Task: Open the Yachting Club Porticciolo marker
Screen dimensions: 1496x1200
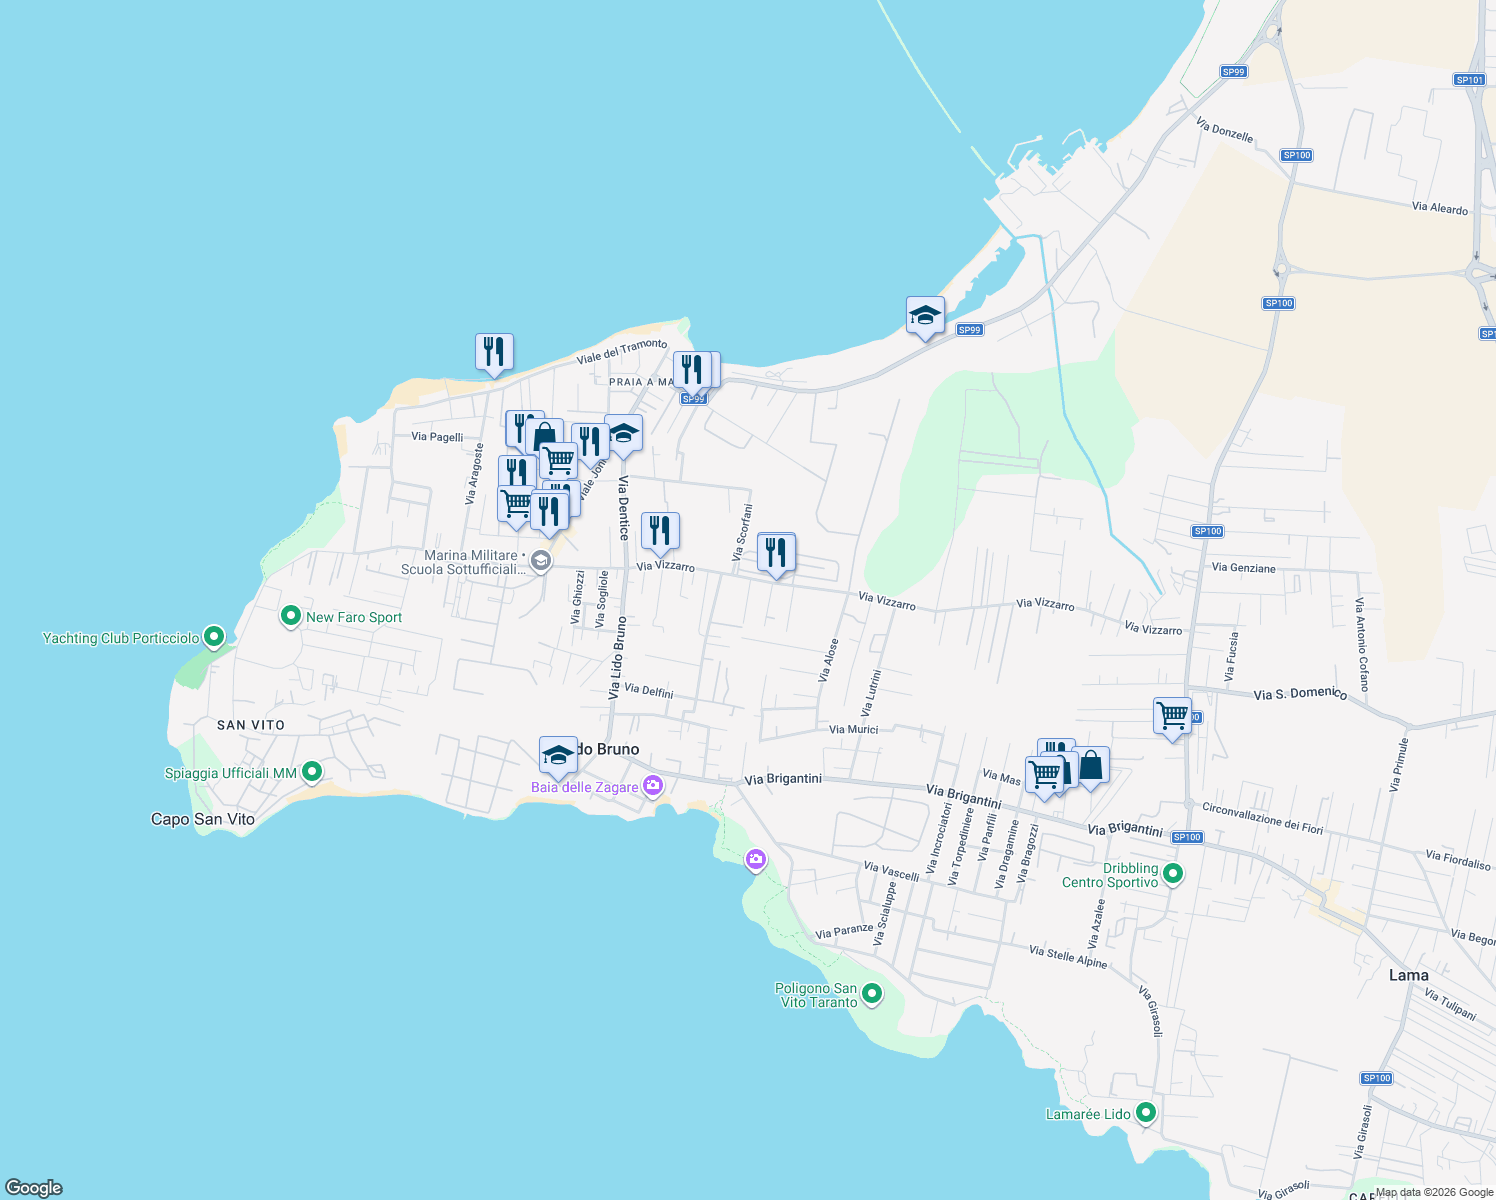Action: pyautogui.click(x=213, y=637)
